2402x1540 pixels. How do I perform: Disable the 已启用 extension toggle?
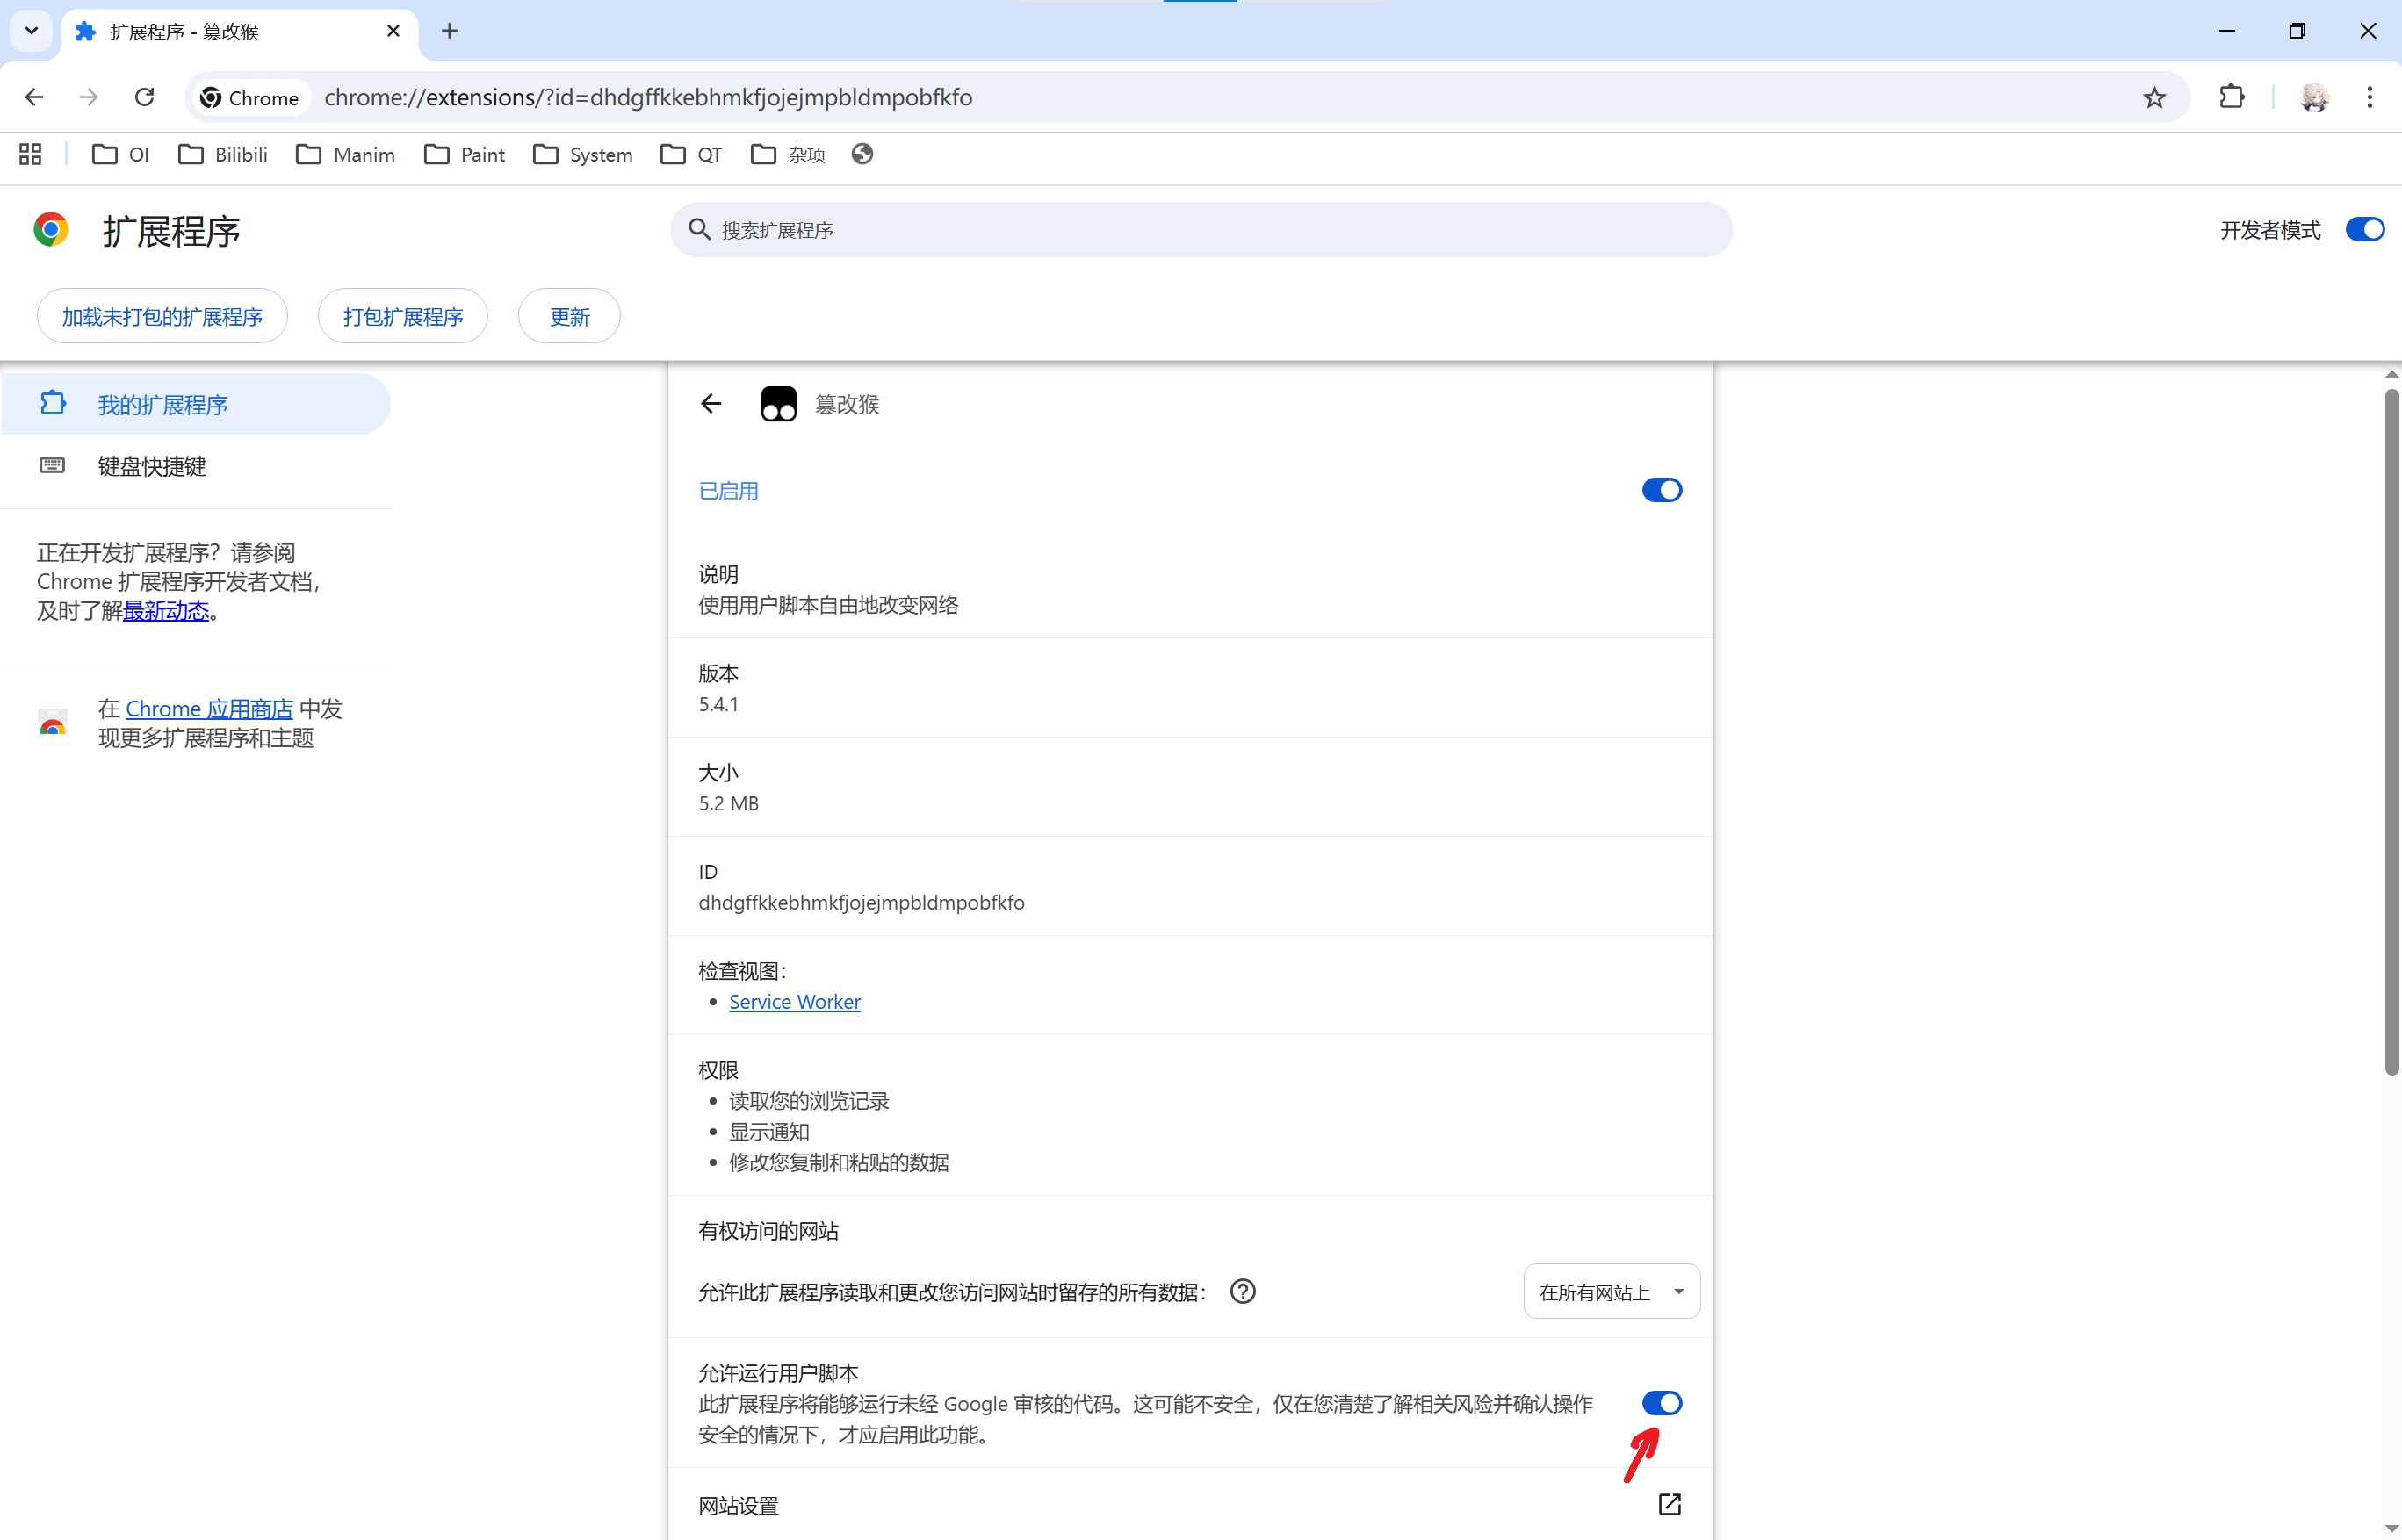(x=1661, y=490)
